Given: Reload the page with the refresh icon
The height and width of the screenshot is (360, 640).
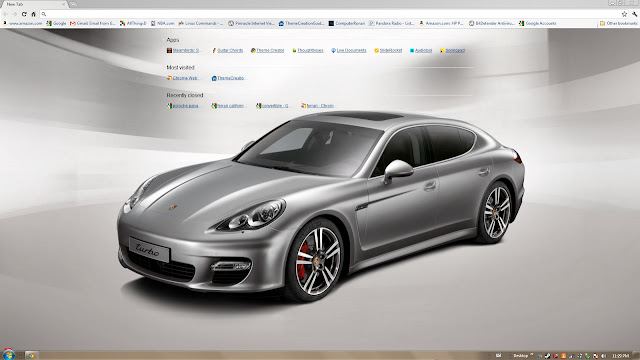Looking at the screenshot, I should [x=24, y=14].
